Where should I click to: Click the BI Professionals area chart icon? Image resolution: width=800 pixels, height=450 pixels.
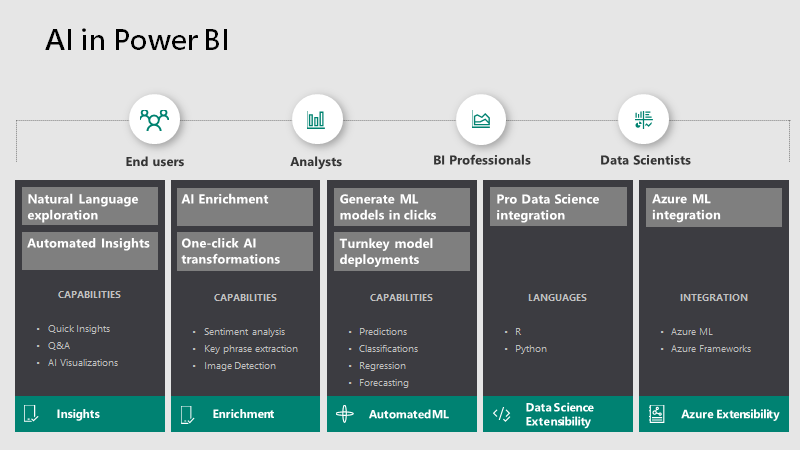point(481,119)
